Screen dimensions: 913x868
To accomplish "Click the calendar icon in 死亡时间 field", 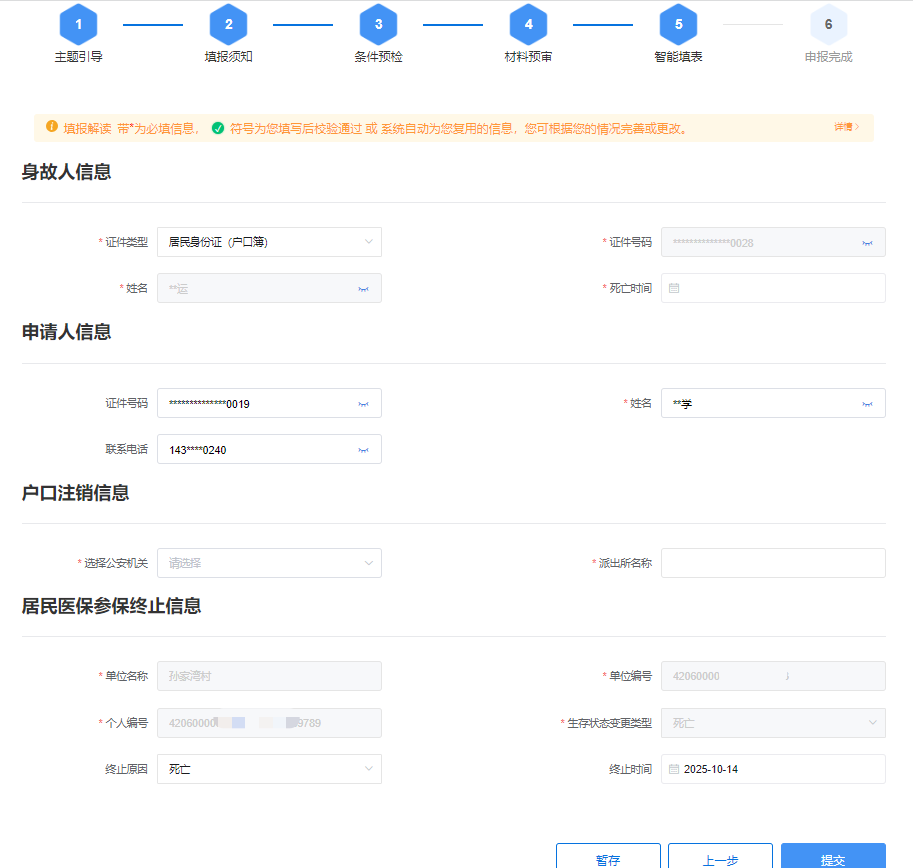I will coord(674,289).
